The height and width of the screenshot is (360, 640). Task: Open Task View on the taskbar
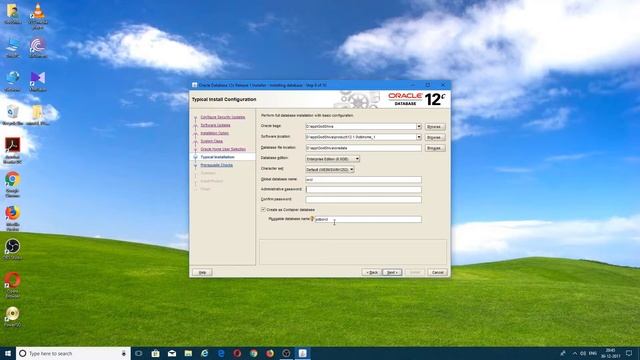[x=139, y=353]
